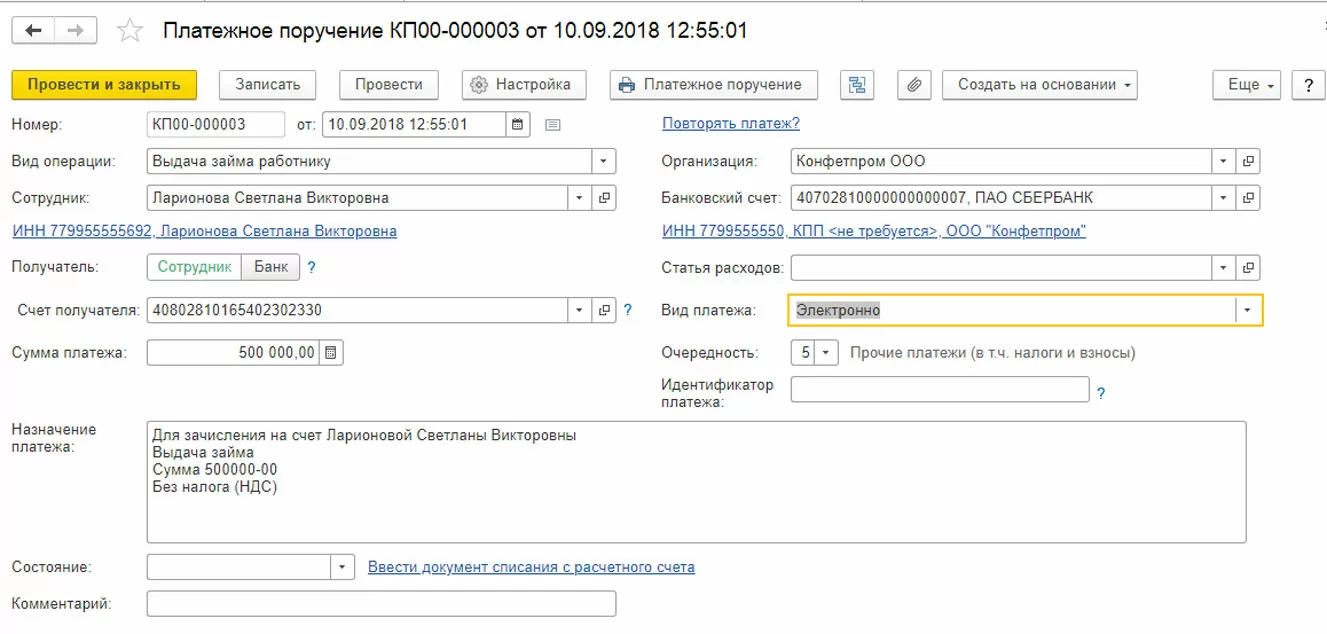
Task: Follow the Повторять платеж? link
Action: [730, 124]
